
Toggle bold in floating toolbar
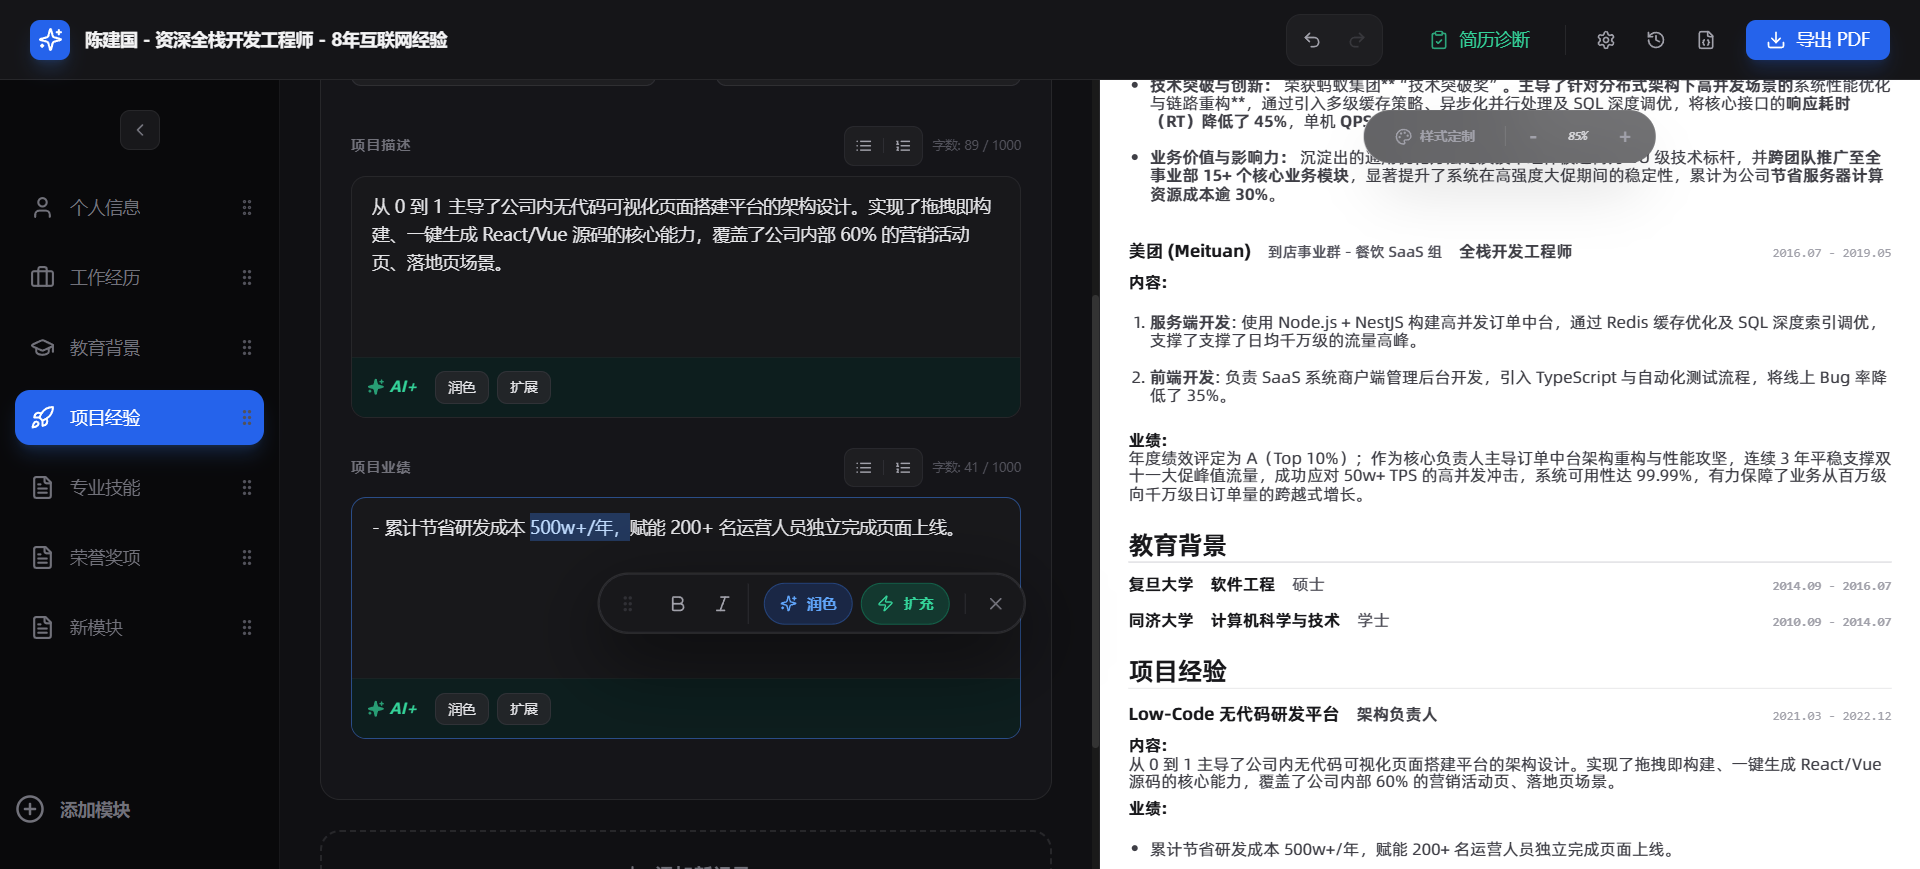click(x=677, y=604)
